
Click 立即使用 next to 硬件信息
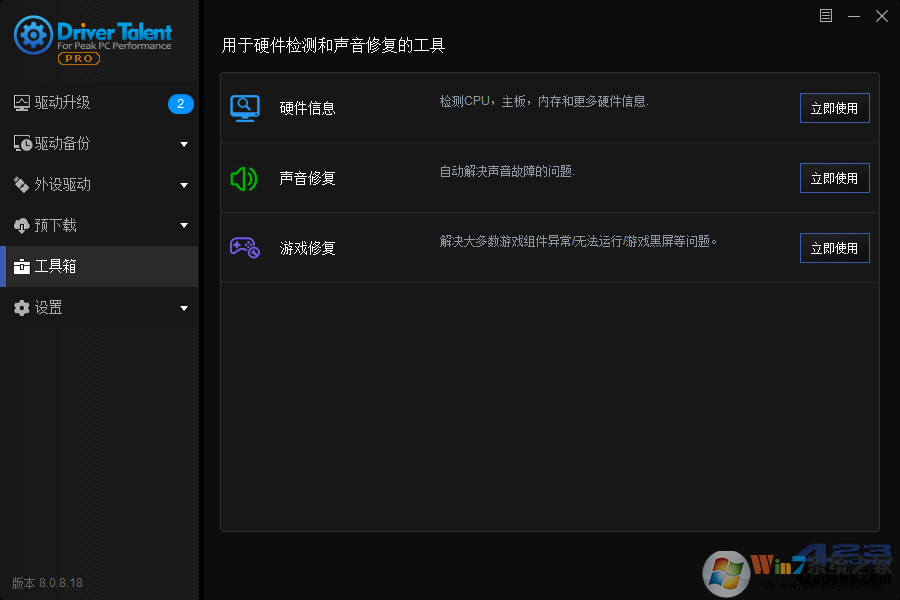point(834,107)
